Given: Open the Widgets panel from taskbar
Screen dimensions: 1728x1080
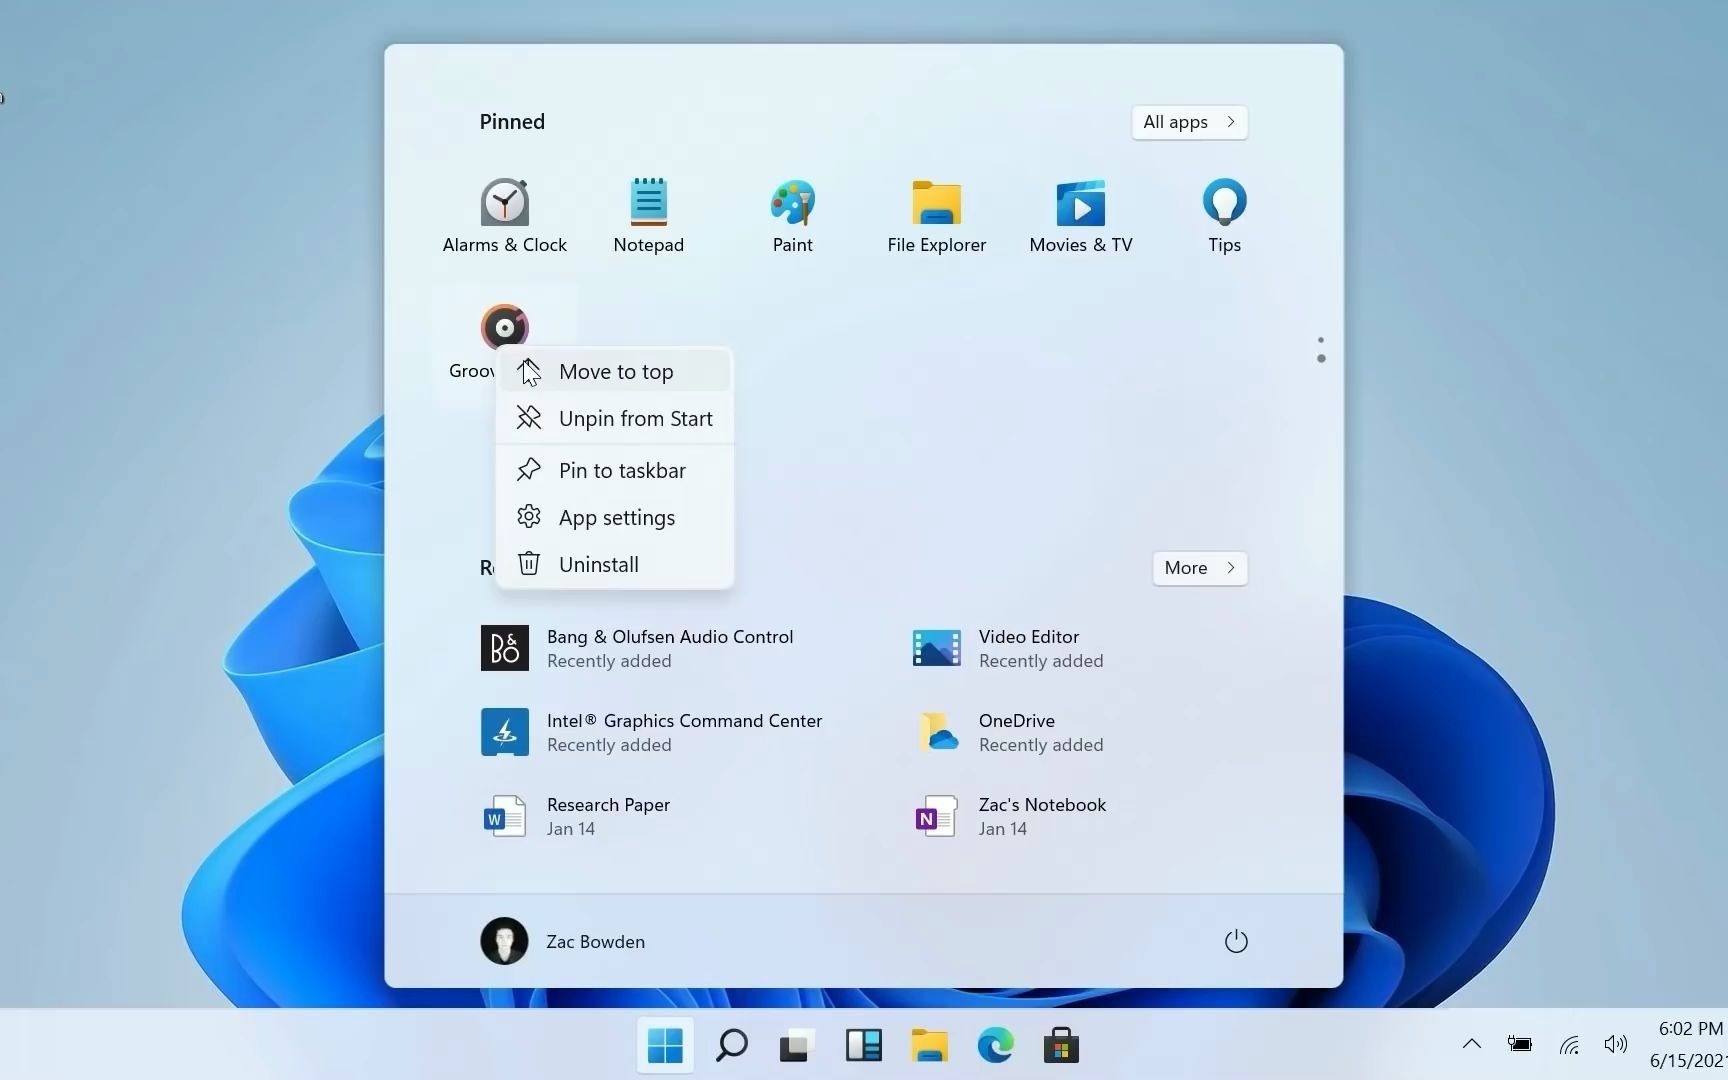Looking at the screenshot, I should pyautogui.click(x=863, y=1046).
